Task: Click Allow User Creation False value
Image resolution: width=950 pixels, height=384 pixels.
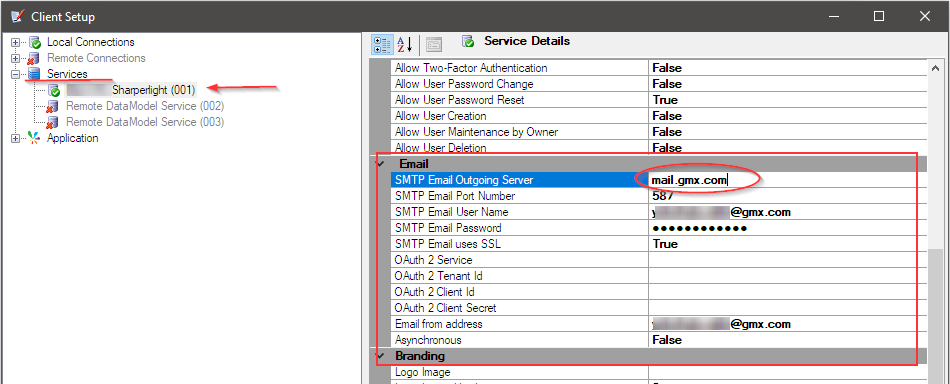Action: [x=788, y=116]
